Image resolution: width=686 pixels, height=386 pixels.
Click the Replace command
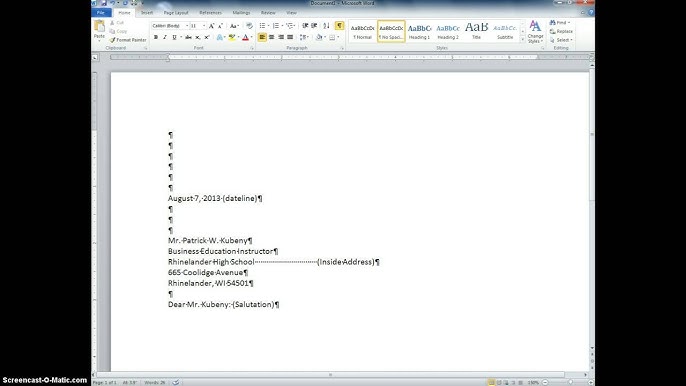tap(561, 32)
